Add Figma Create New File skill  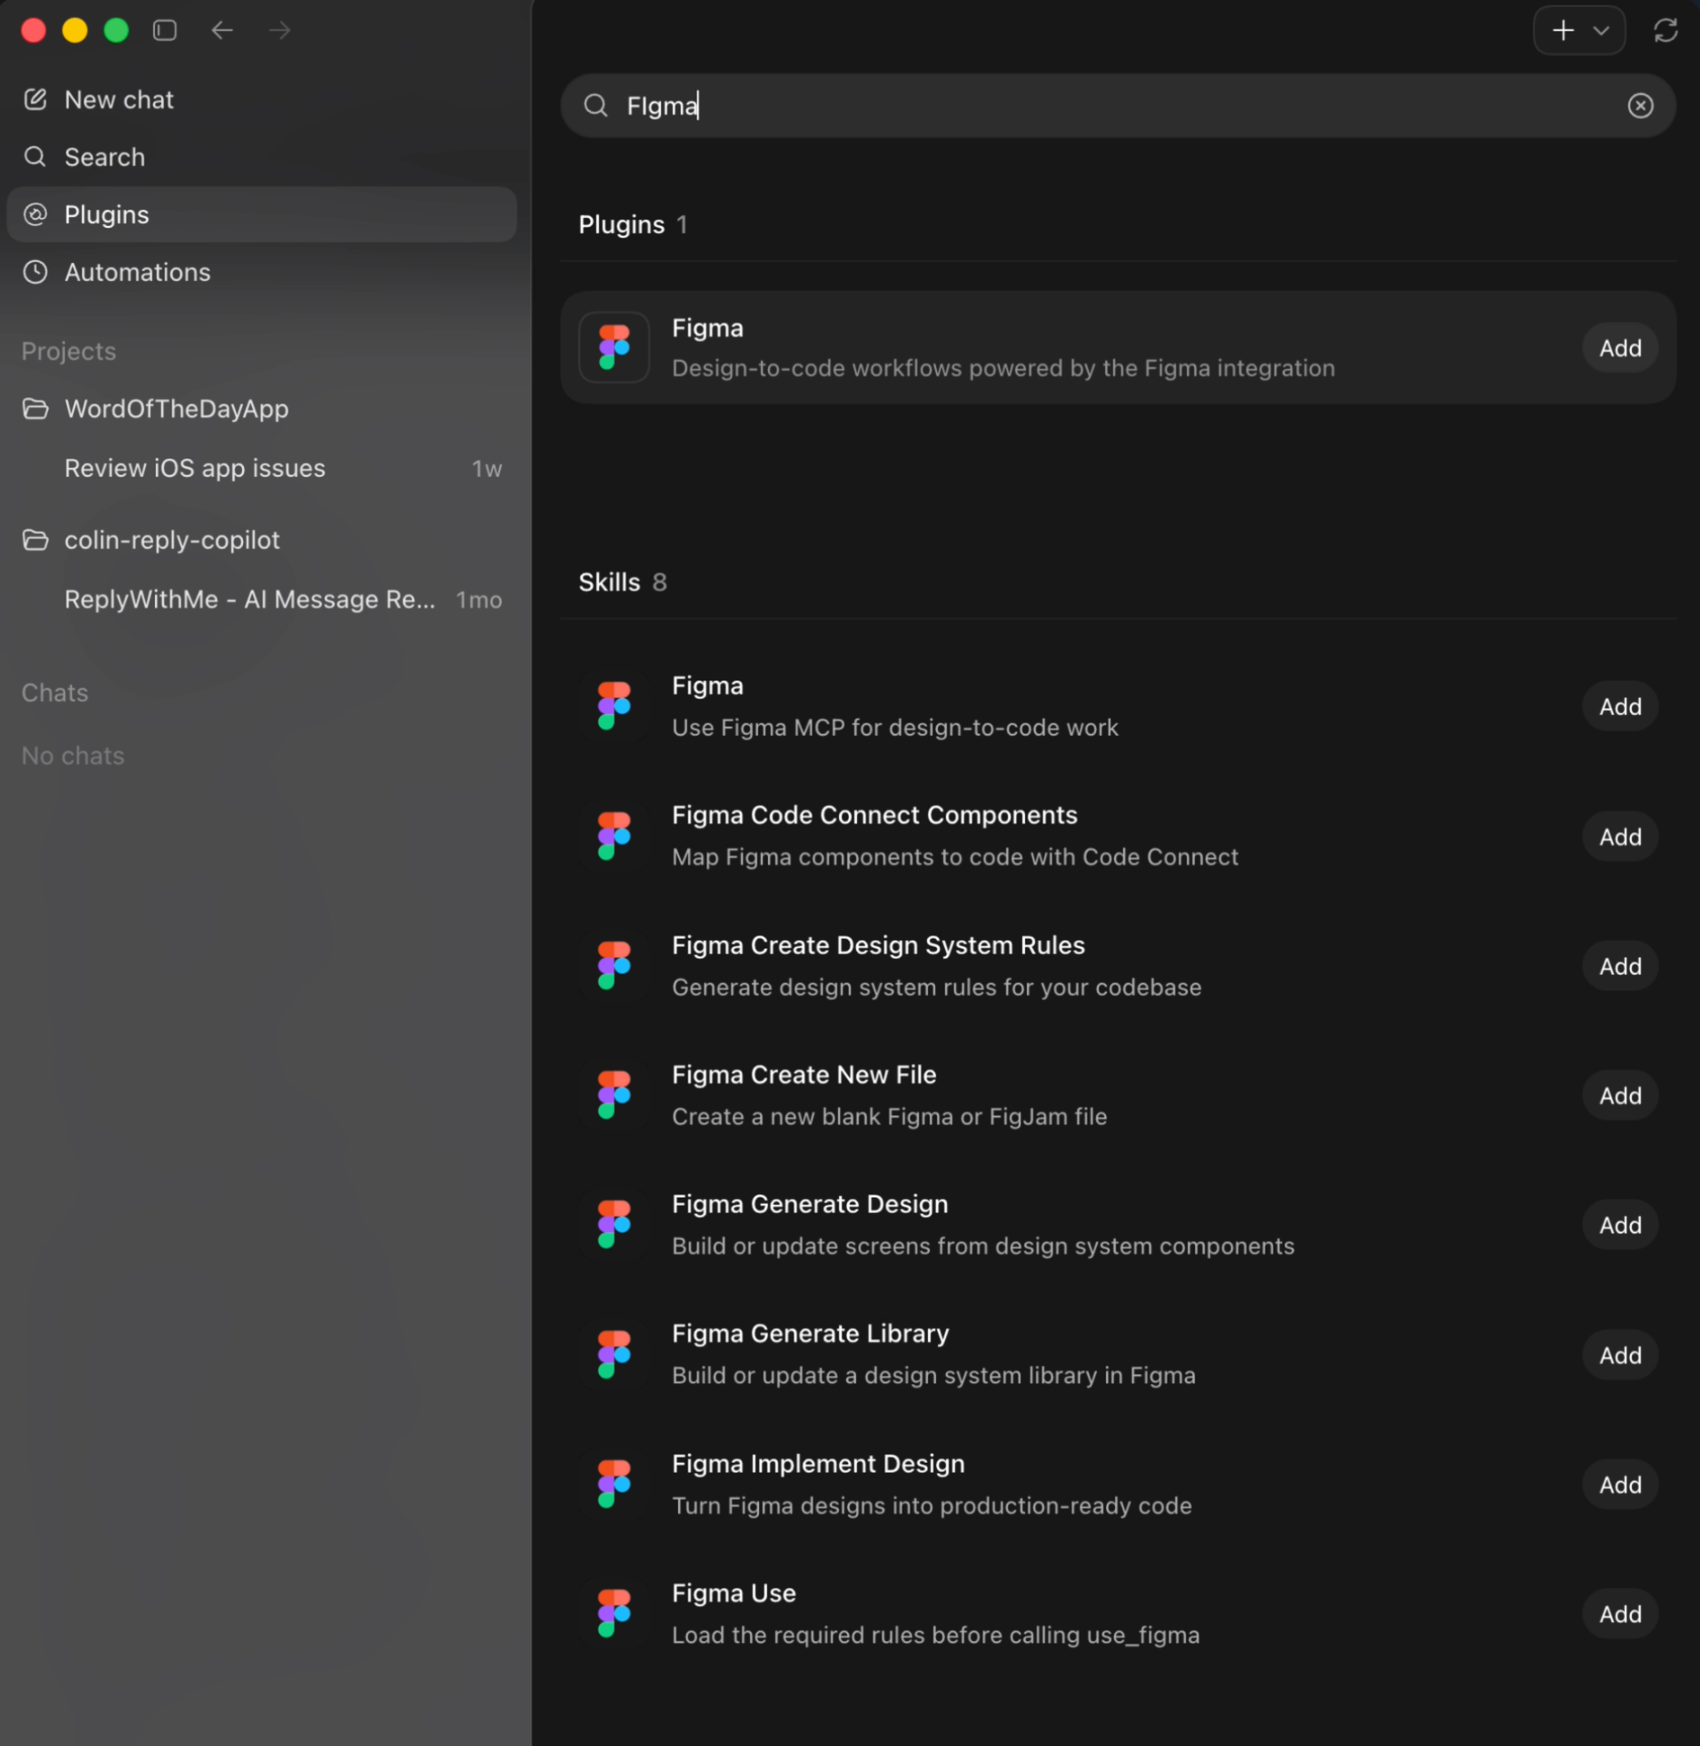click(1620, 1095)
